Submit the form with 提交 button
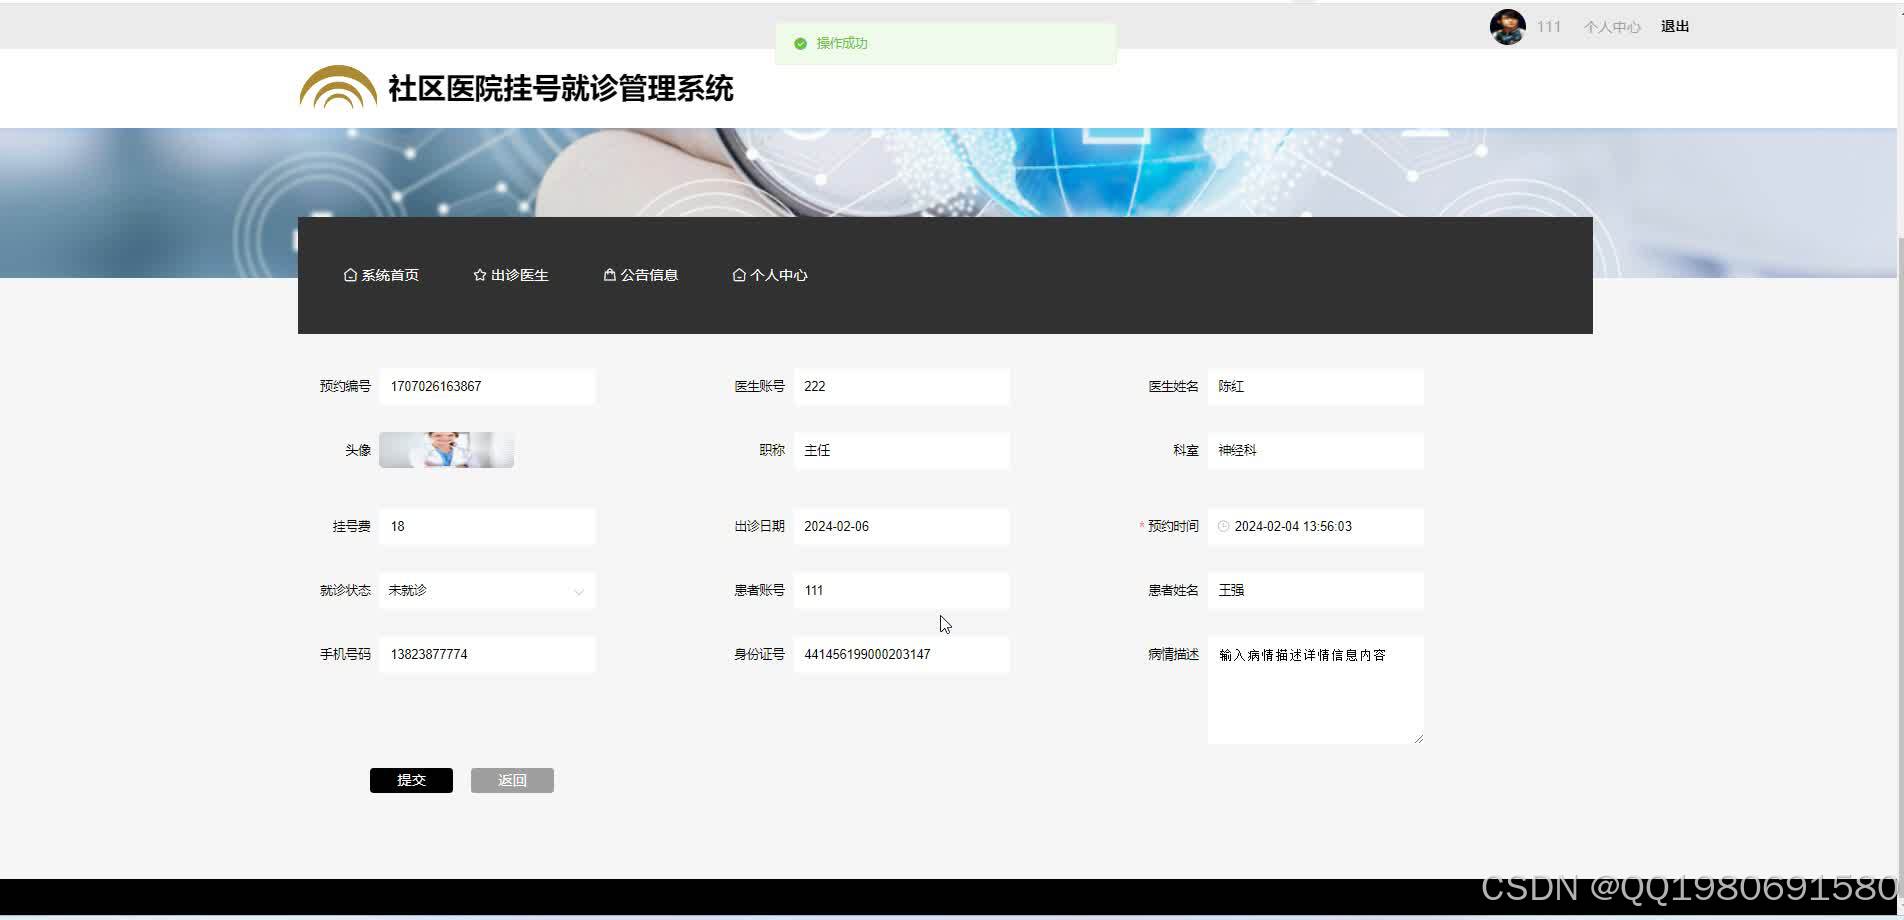Viewport: 1904px width, 920px height. 411,780
